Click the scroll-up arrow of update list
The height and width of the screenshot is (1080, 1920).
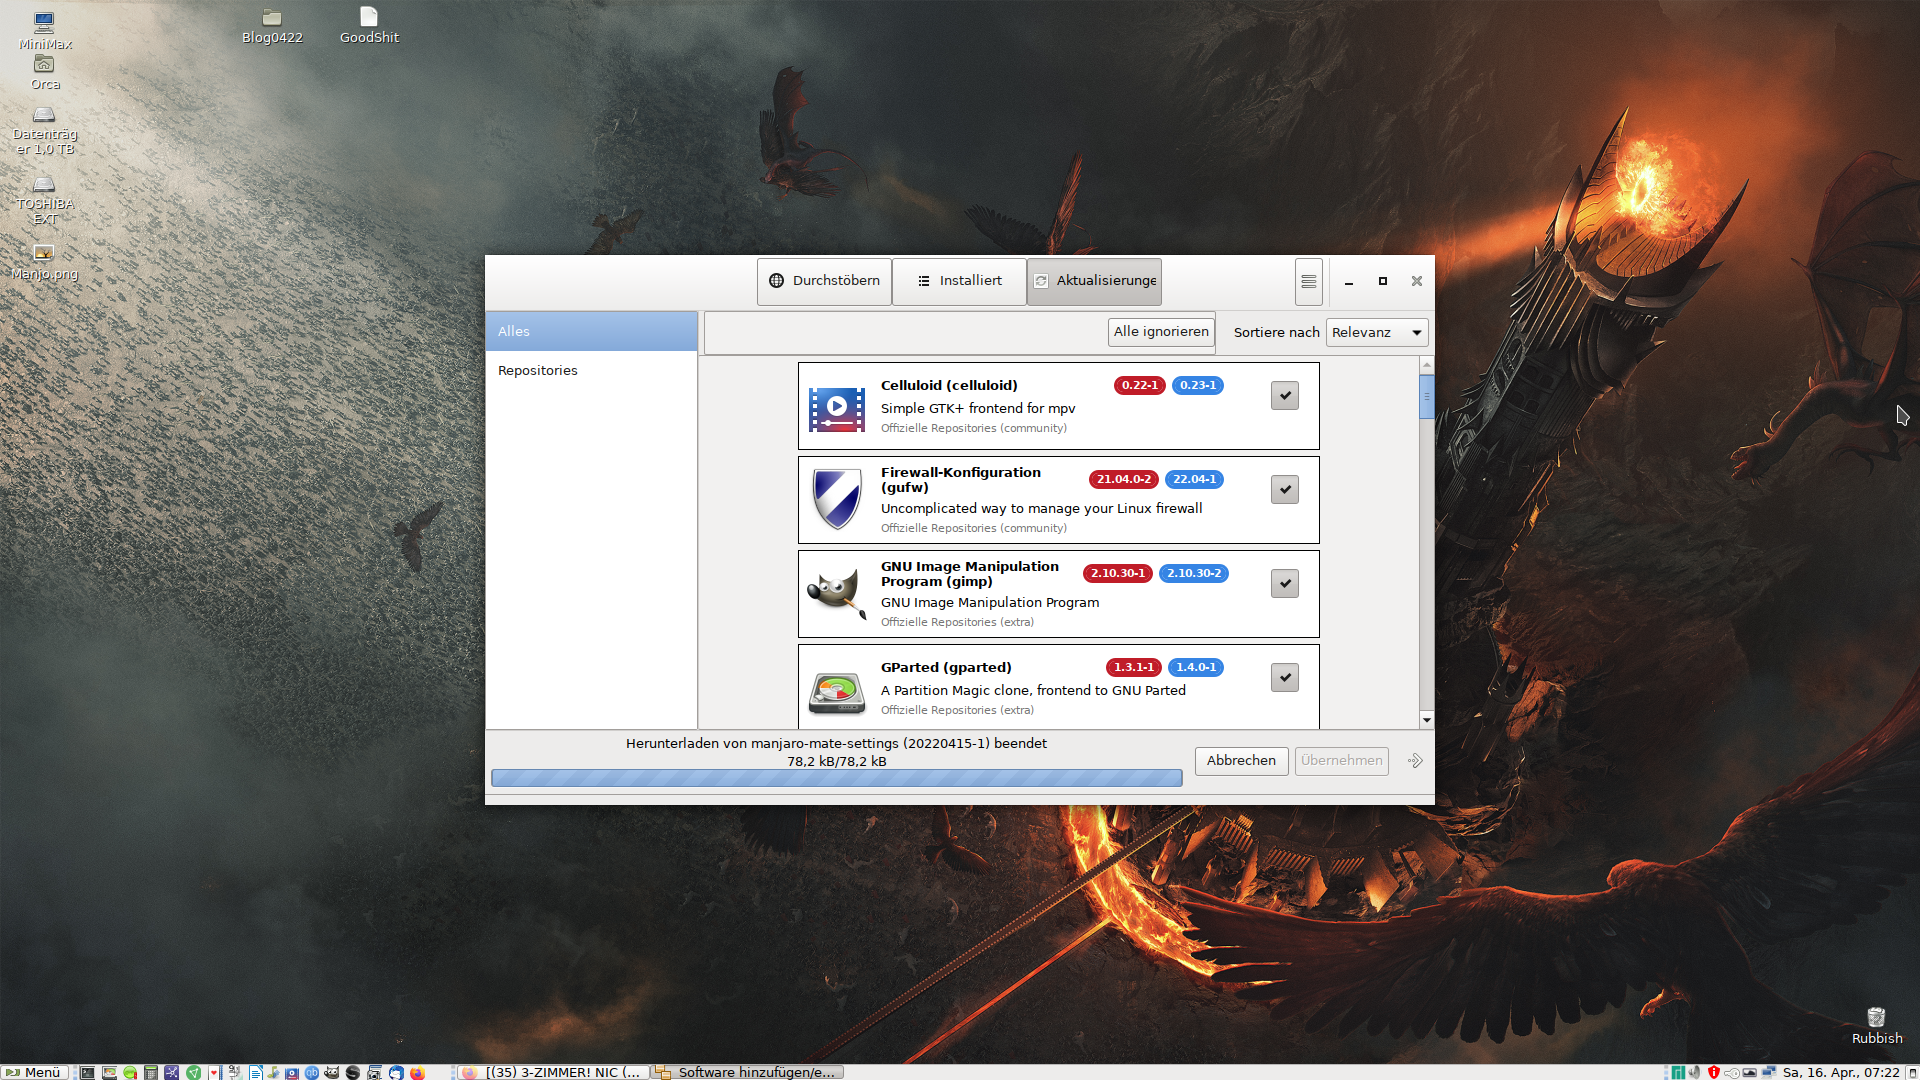(x=1427, y=364)
